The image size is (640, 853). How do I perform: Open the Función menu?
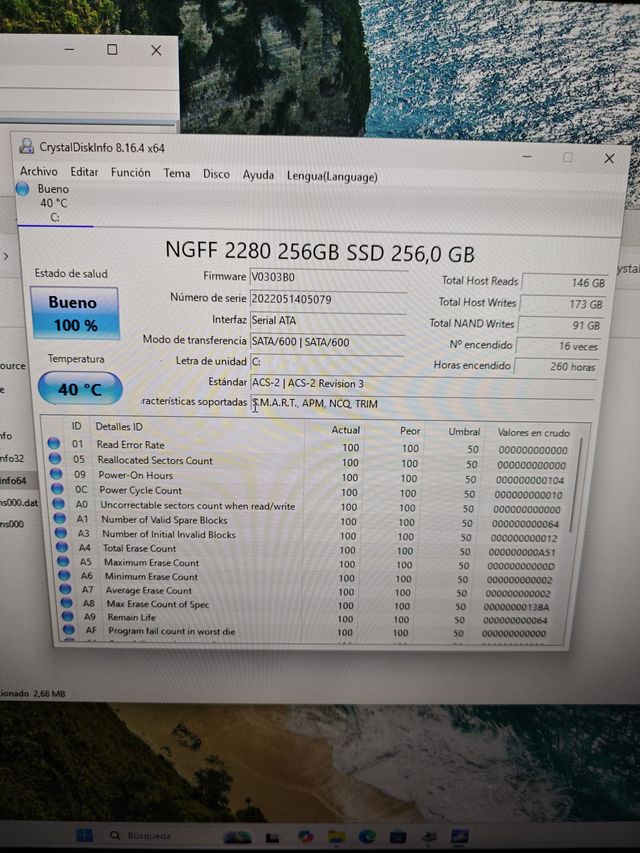131,172
